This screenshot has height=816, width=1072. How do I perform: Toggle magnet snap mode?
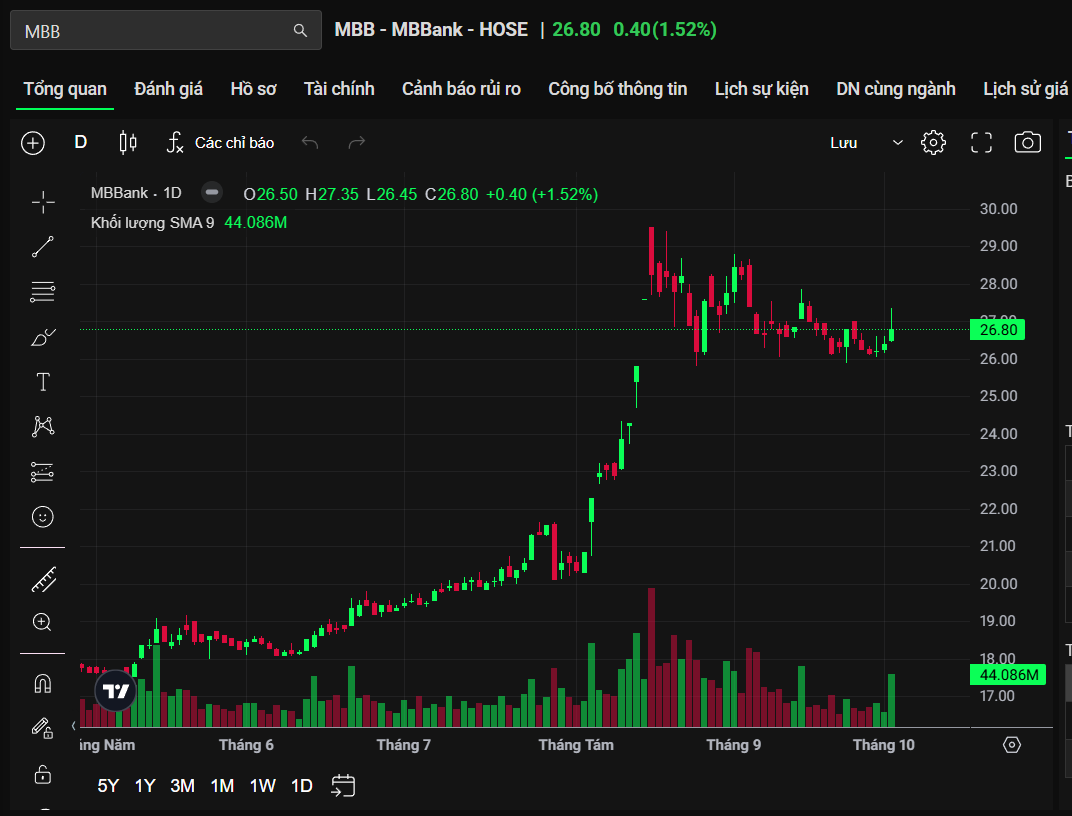[x=43, y=684]
